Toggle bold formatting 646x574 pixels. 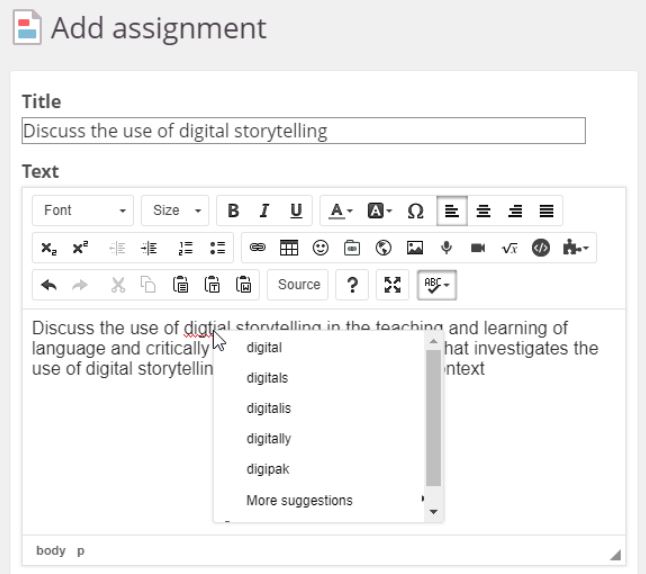click(233, 211)
